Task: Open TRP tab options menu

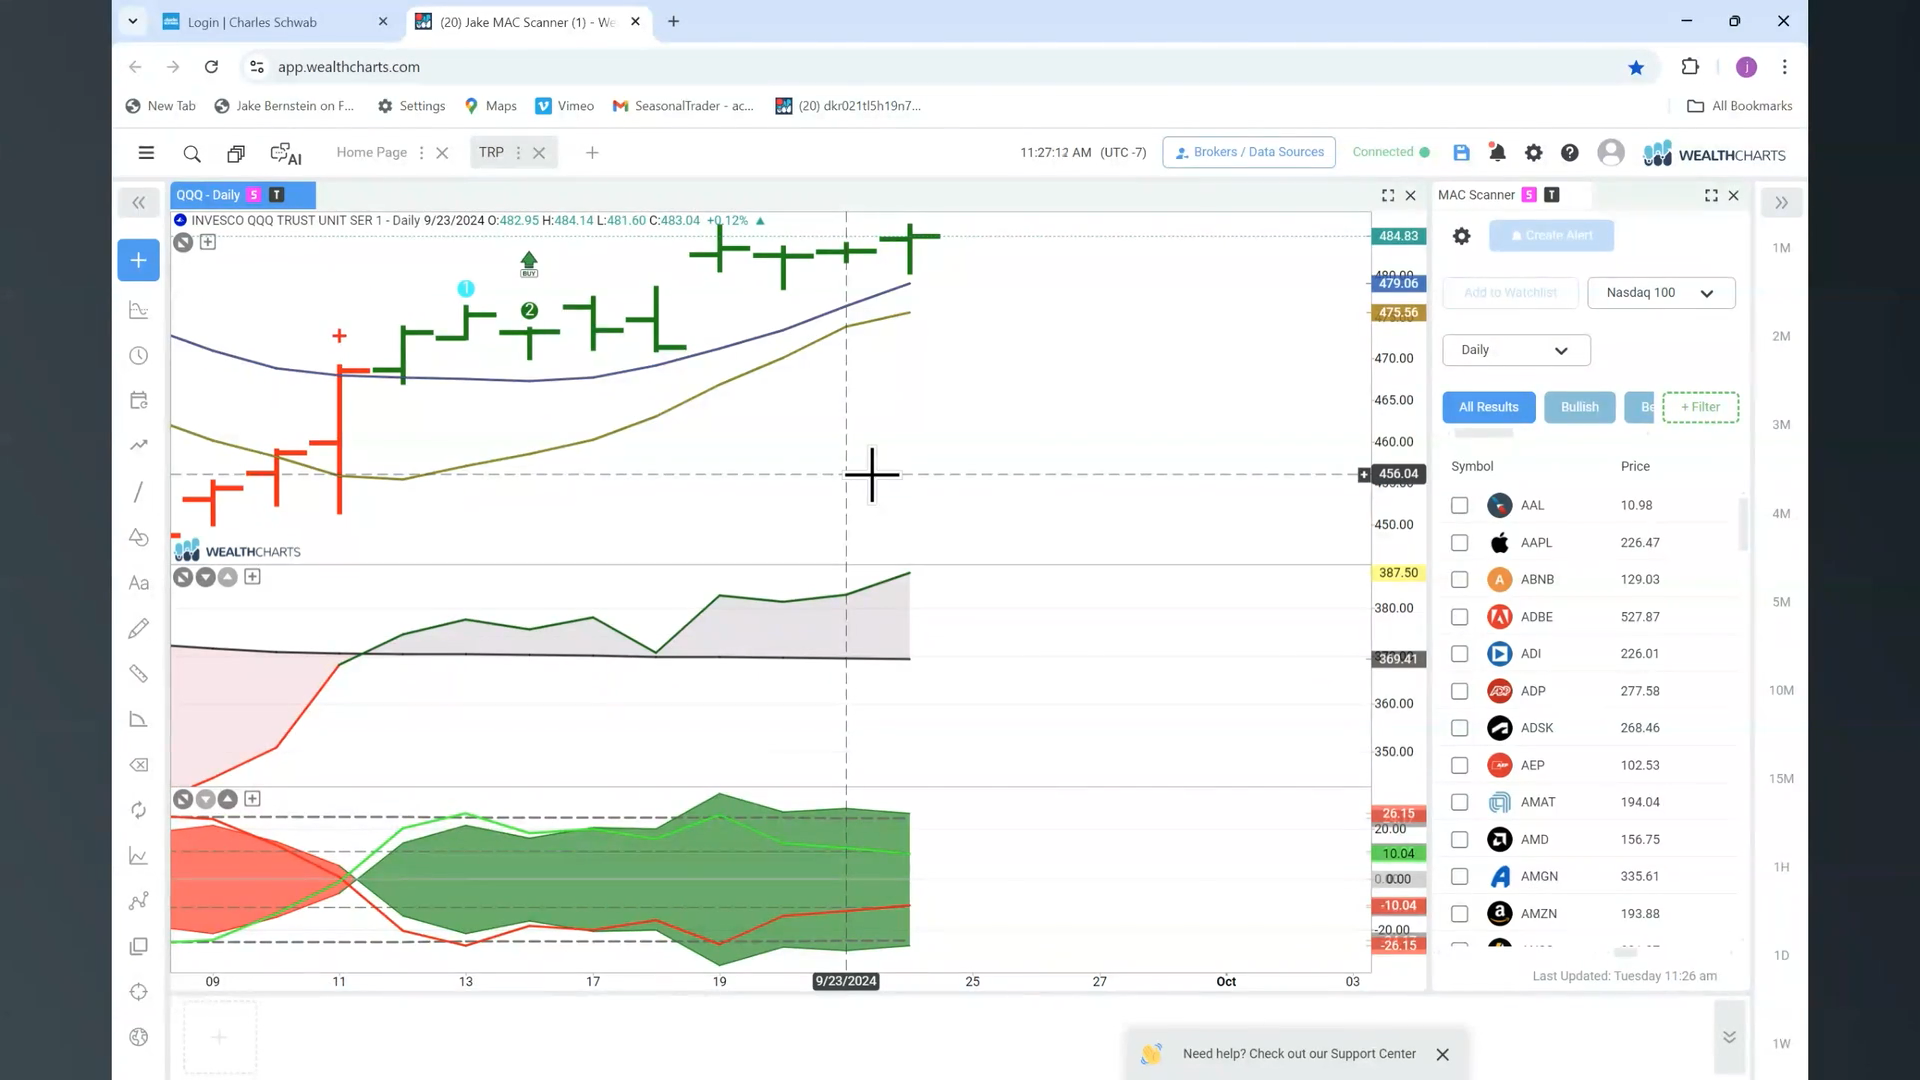Action: point(518,153)
